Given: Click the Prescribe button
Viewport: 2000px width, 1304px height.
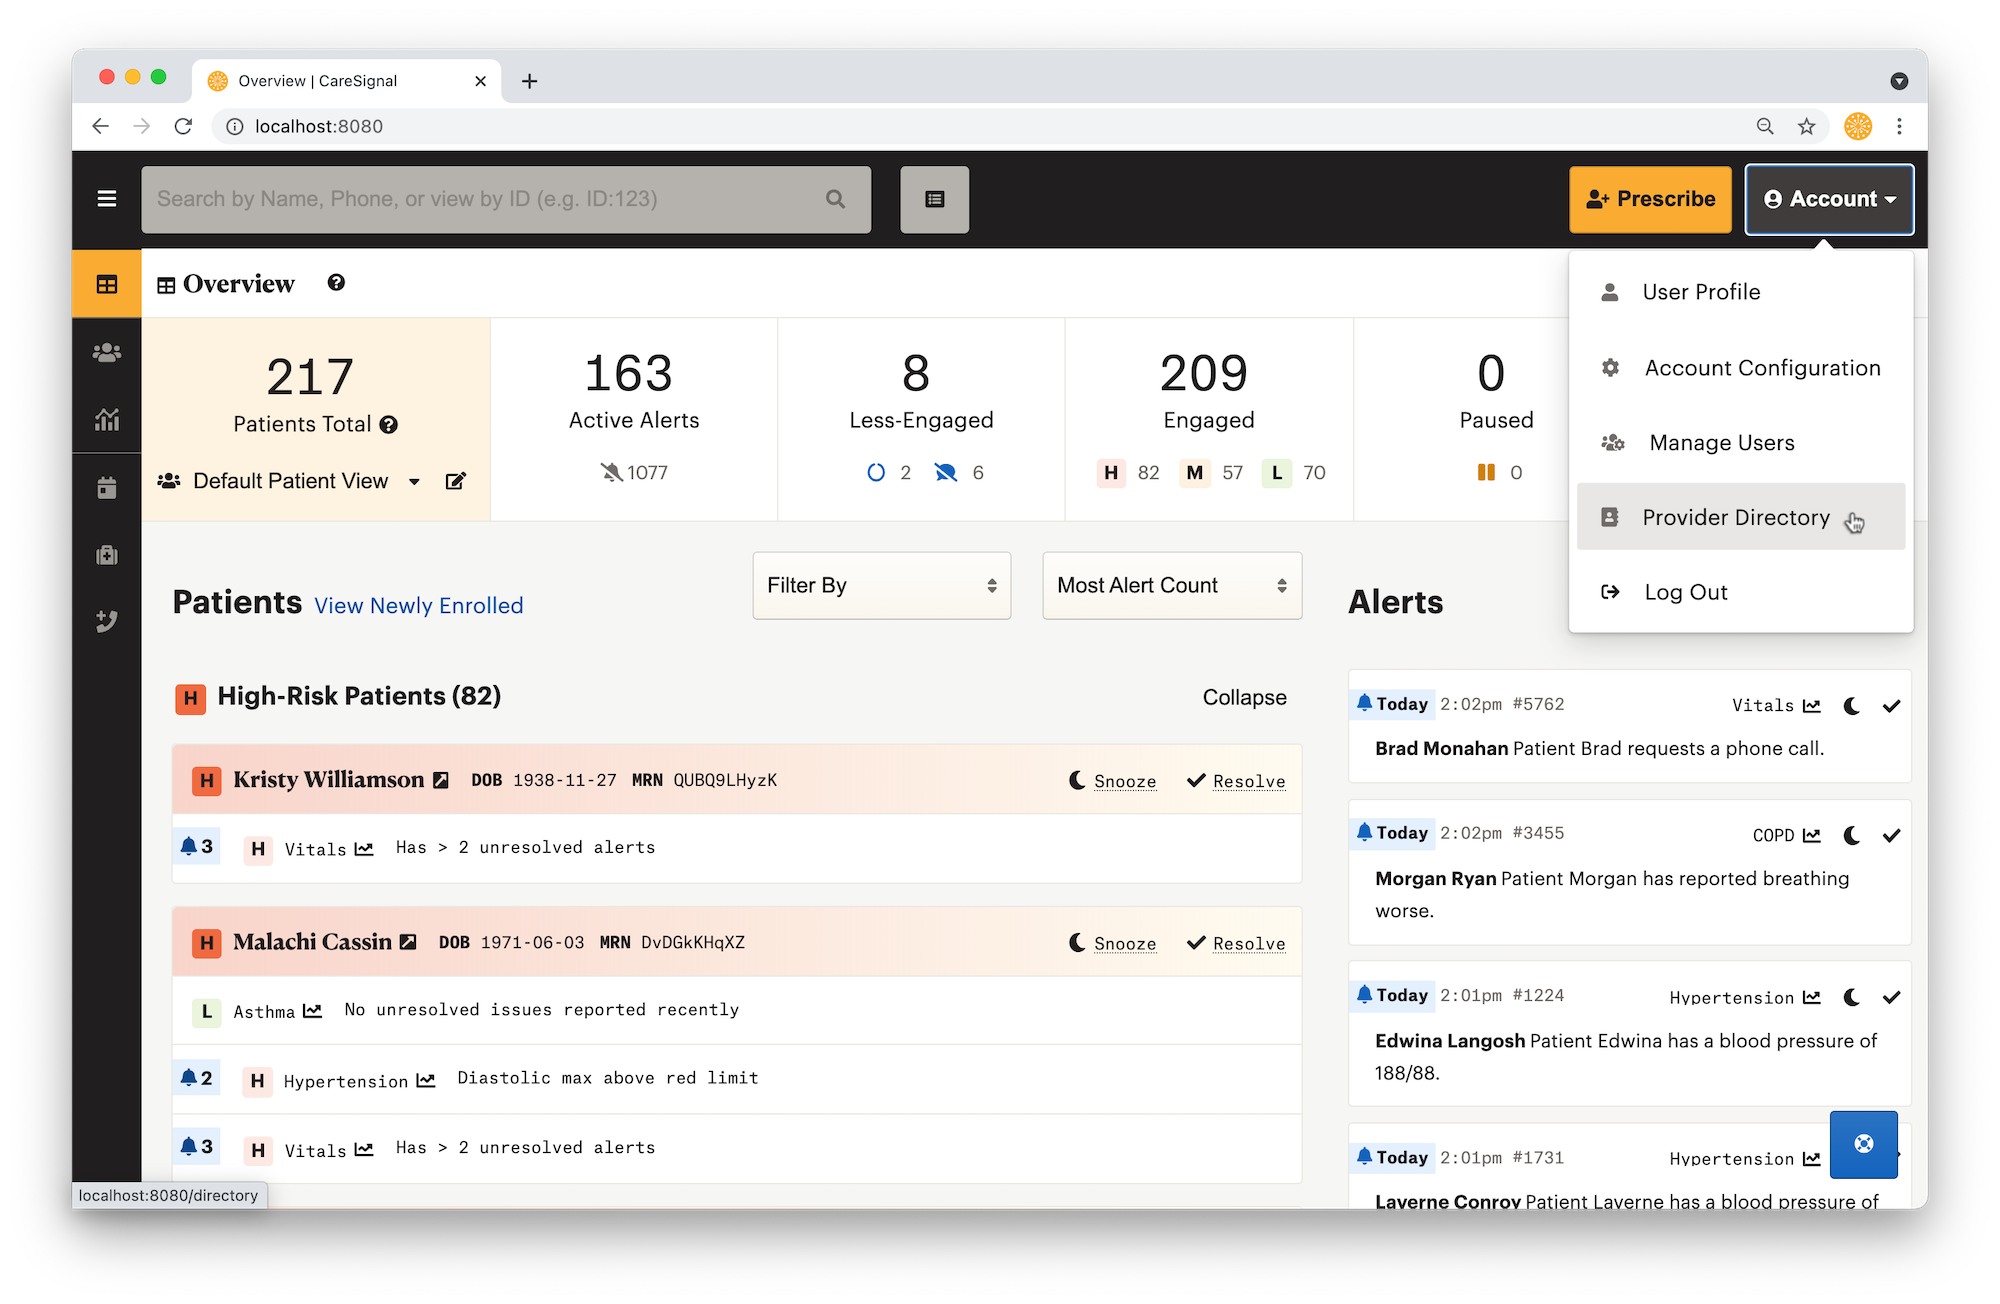Looking at the screenshot, I should click(x=1650, y=199).
